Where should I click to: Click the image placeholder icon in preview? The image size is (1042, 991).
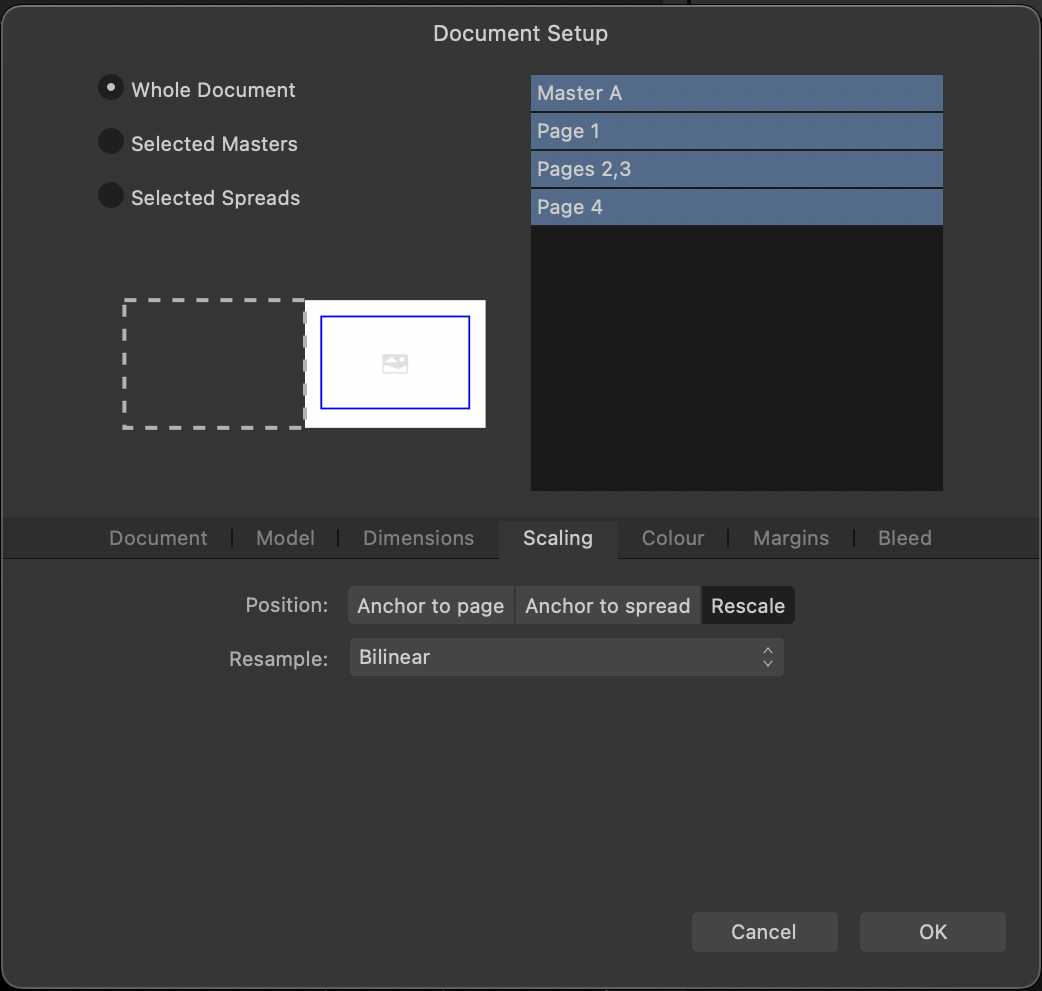[394, 361]
